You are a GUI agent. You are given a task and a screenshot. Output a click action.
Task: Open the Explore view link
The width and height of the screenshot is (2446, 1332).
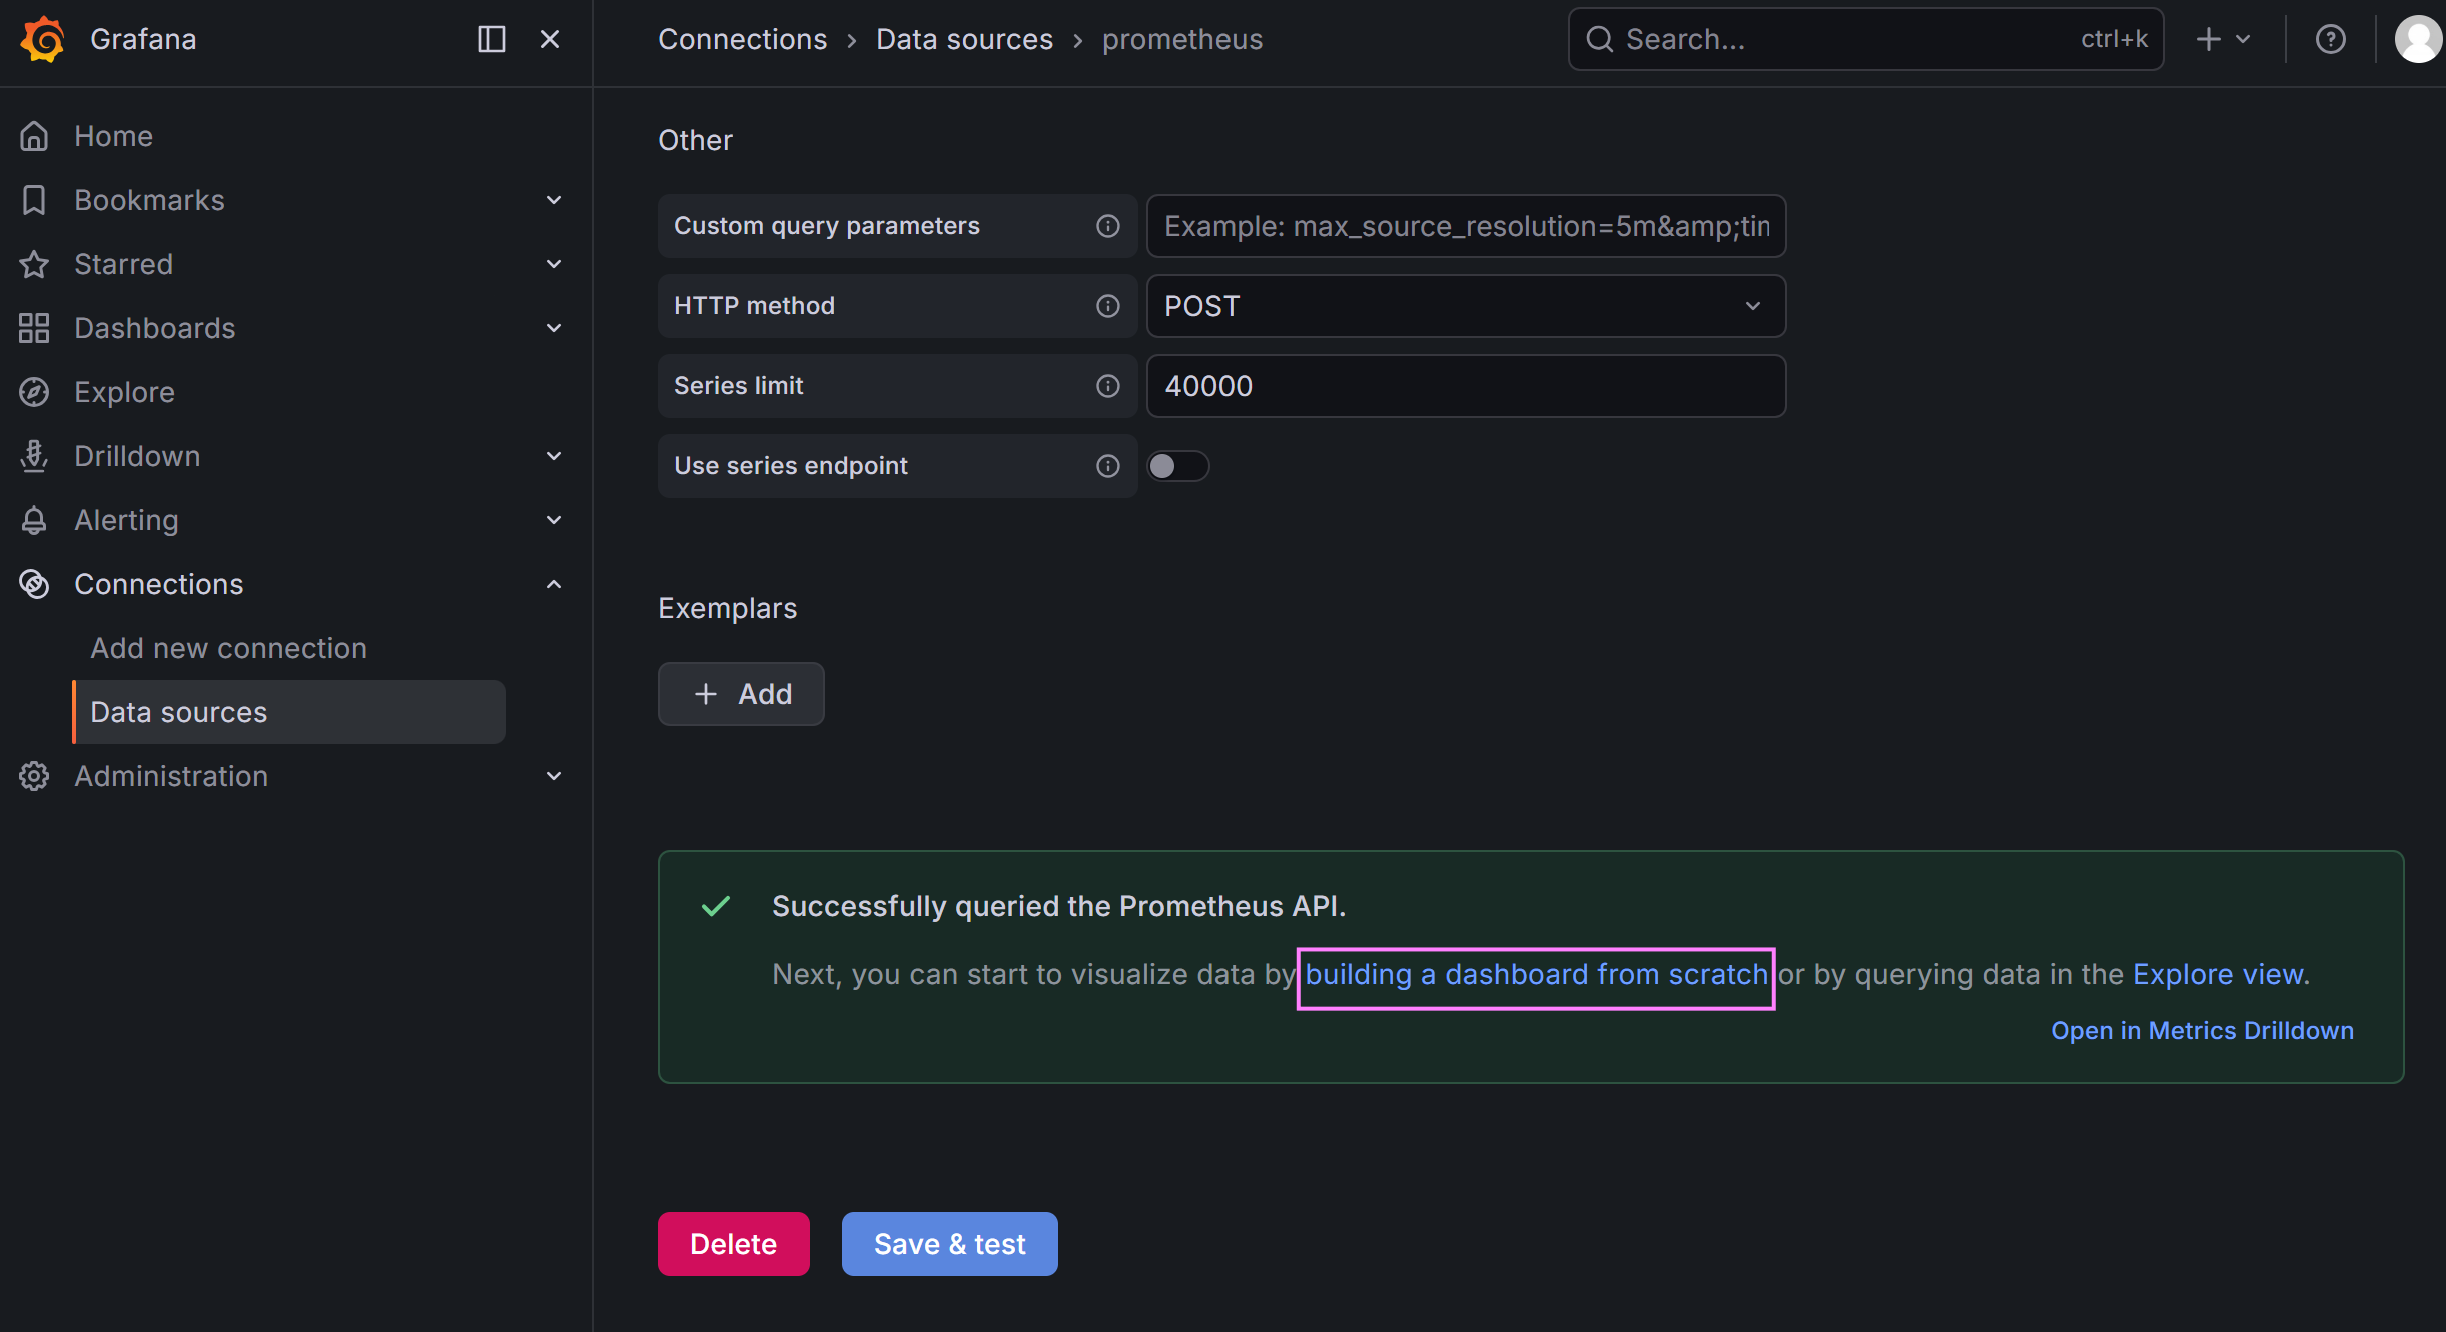(x=2220, y=974)
